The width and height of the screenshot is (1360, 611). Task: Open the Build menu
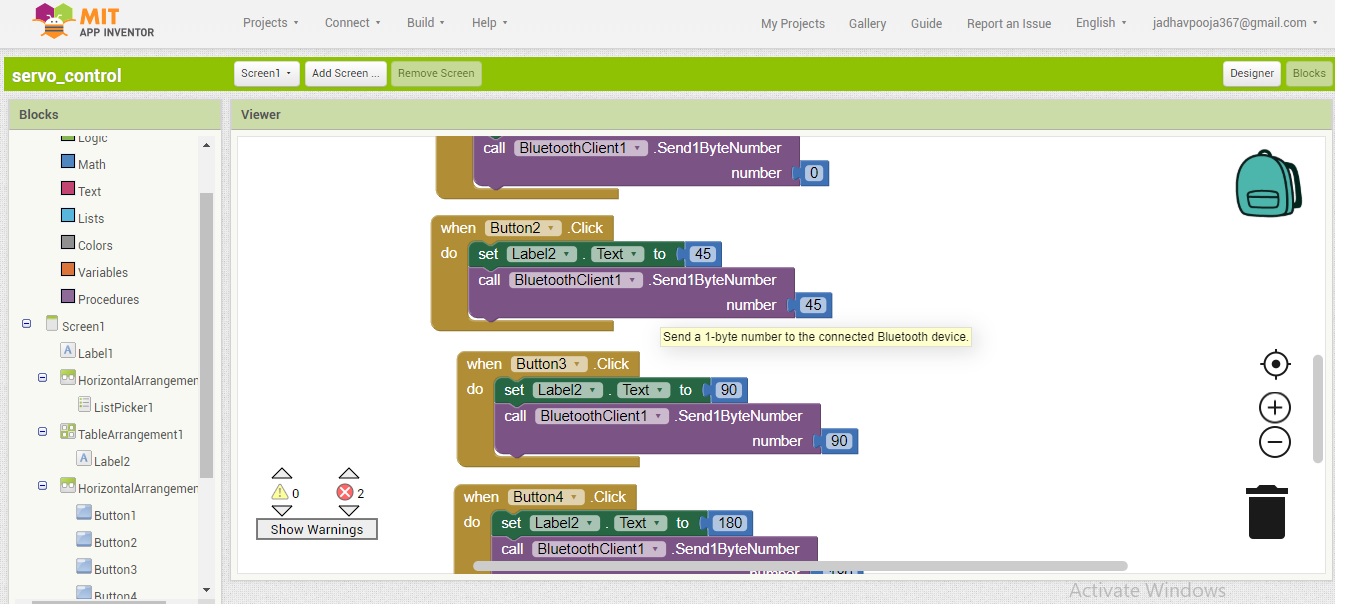[x=426, y=22]
